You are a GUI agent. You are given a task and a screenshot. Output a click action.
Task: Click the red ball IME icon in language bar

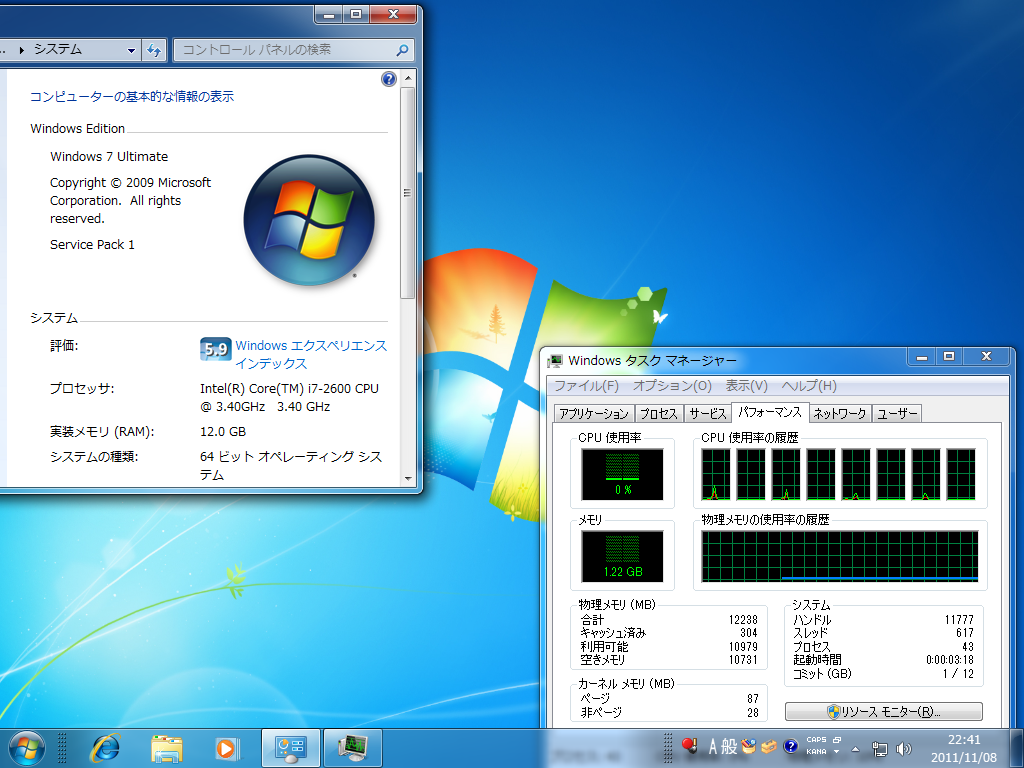click(689, 745)
